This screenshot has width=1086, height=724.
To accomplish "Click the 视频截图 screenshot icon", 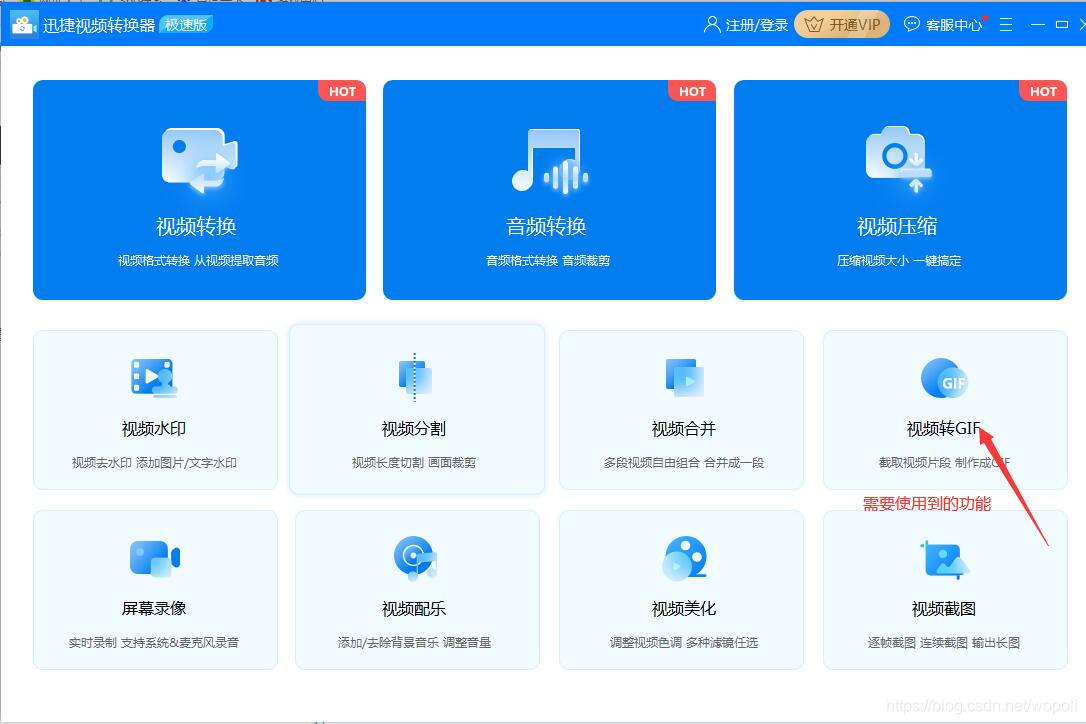I will (x=944, y=560).
